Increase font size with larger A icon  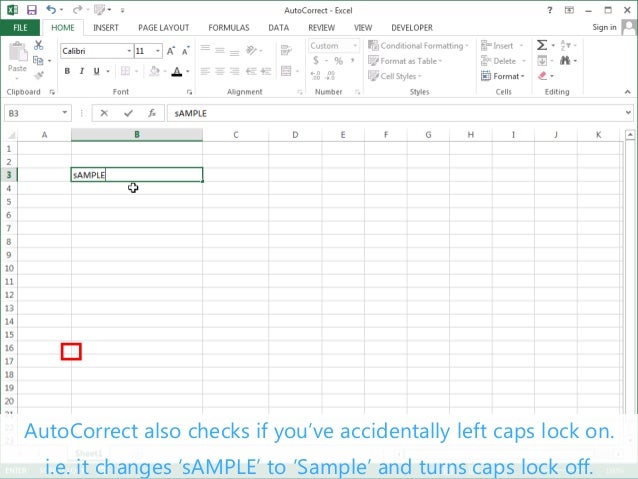[x=170, y=51]
